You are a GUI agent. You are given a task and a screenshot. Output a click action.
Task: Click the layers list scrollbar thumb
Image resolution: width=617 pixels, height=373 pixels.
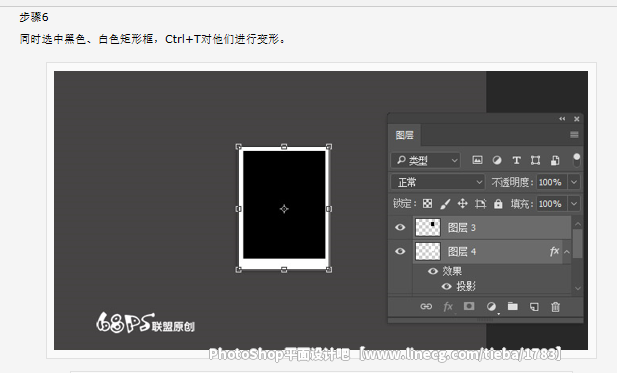coord(577,244)
